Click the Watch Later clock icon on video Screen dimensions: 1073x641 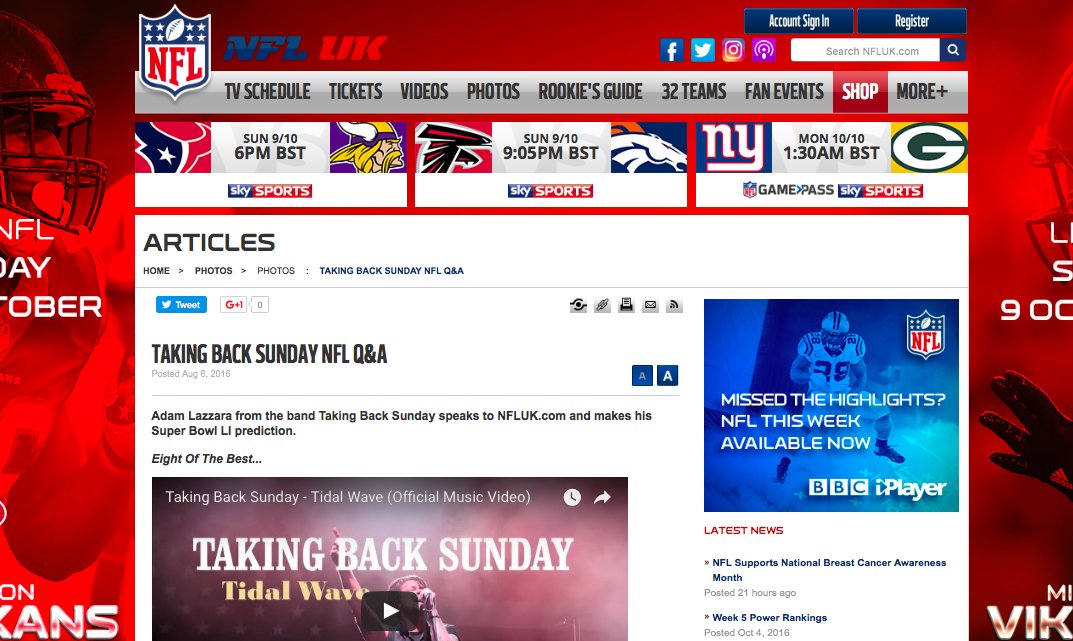tap(572, 497)
